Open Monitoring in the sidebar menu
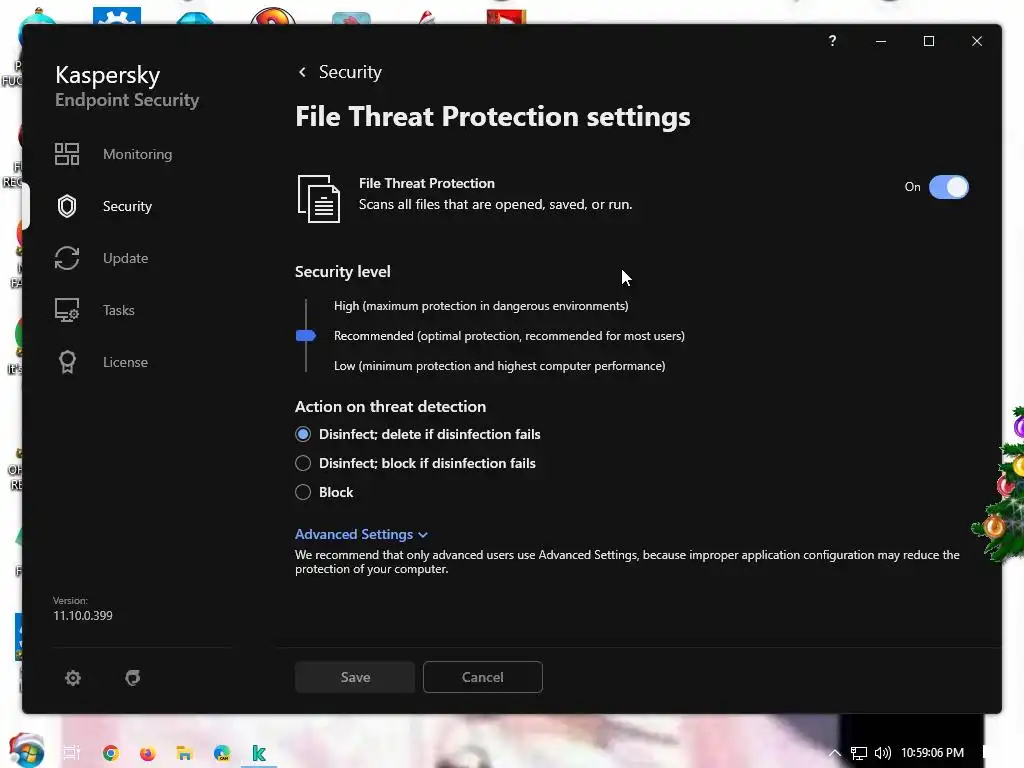Viewport: 1024px width, 768px height. coord(138,154)
